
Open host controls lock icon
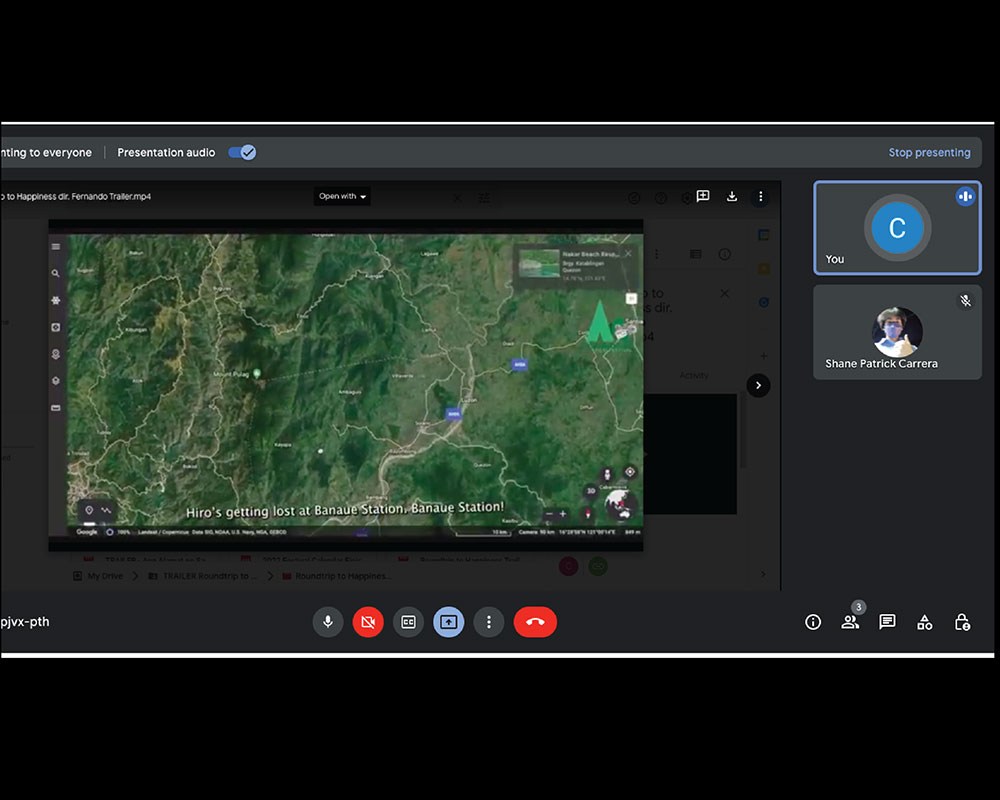tap(962, 622)
